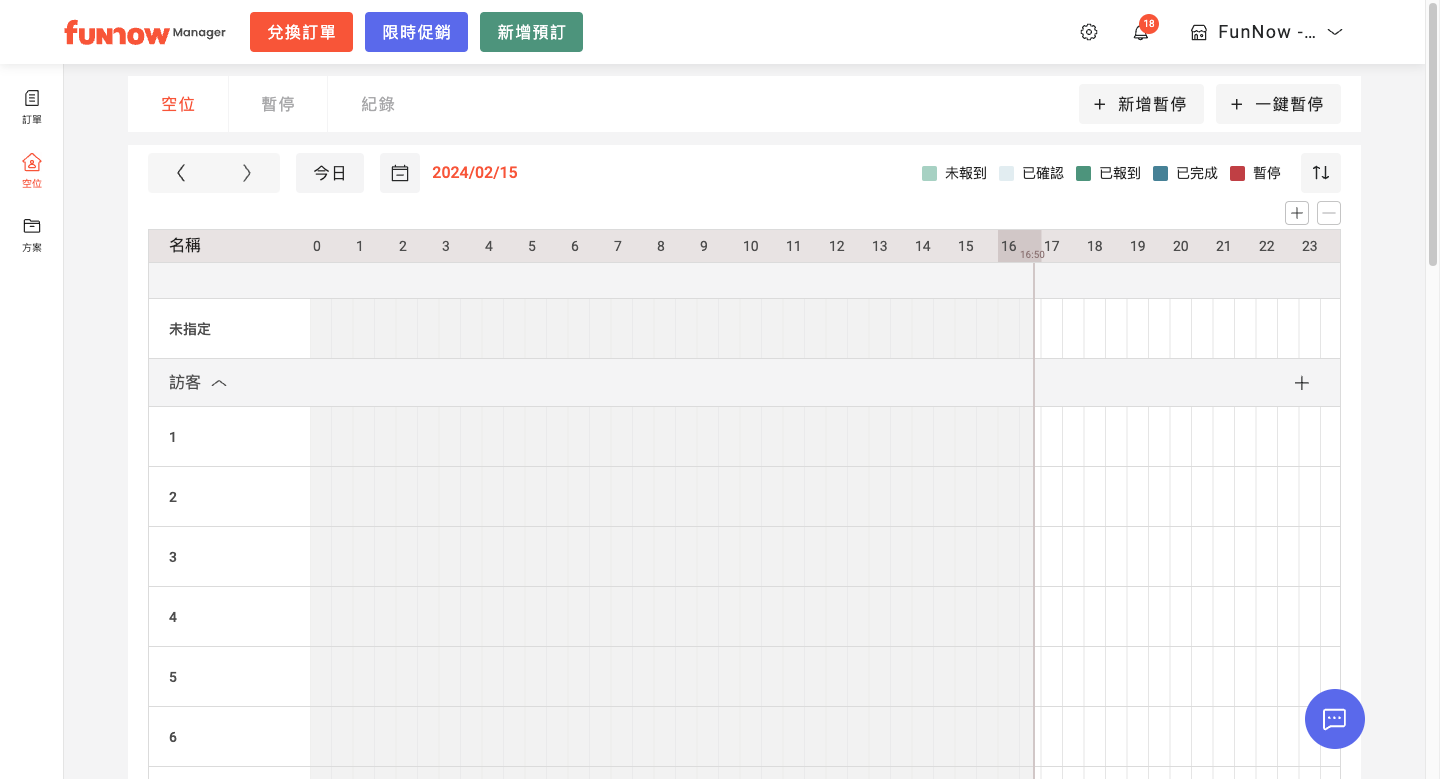Viewport: 1440px width, 779px height.
Task: Click the 16:50 current time marker
Action: pyautogui.click(x=1033, y=255)
